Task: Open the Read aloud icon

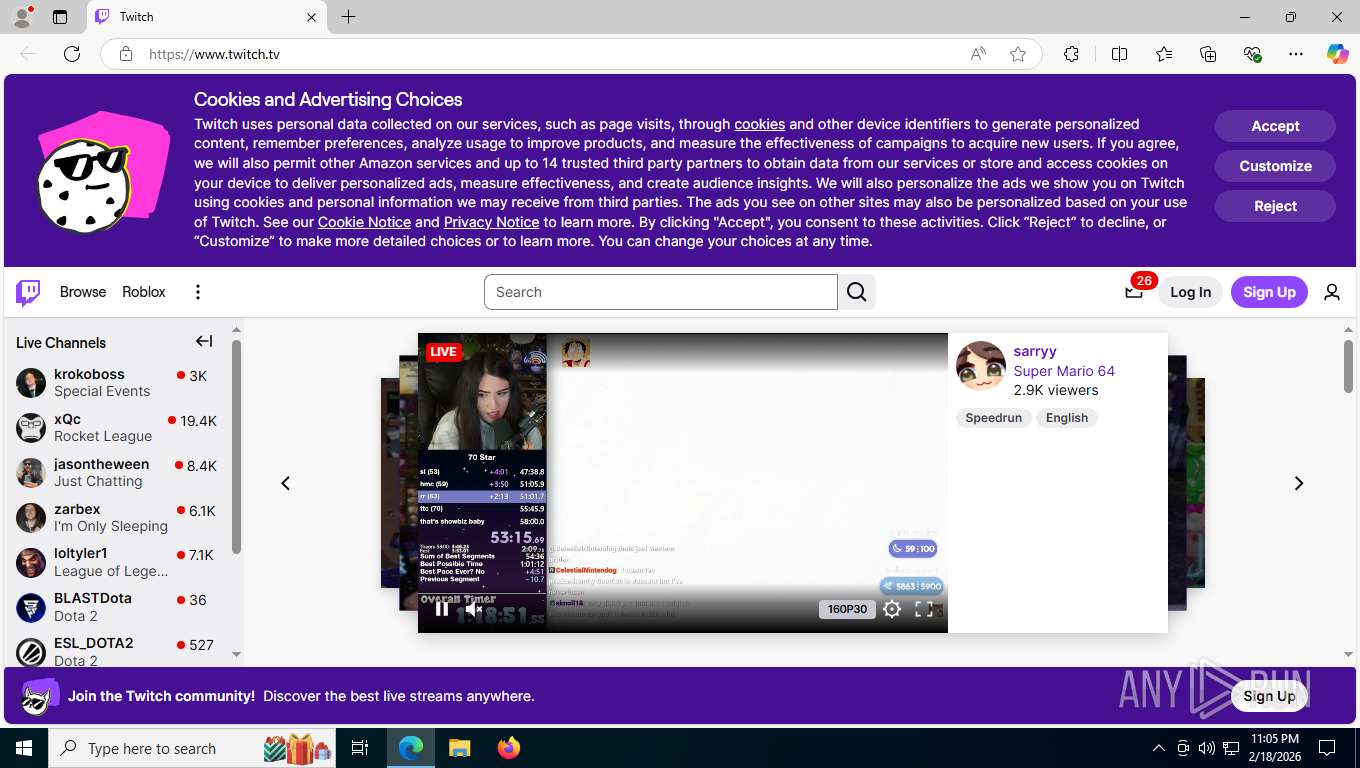Action: tap(978, 54)
